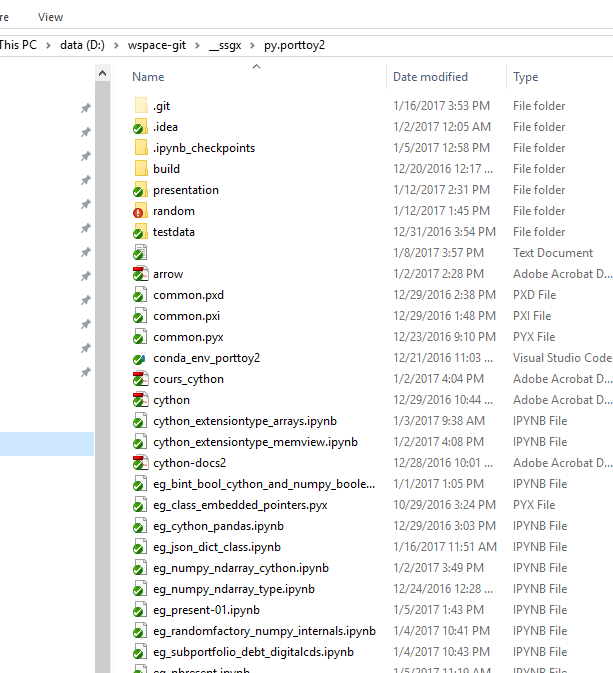Select the arrow PDF file icon
The height and width of the screenshot is (673, 613).
pos(140,274)
